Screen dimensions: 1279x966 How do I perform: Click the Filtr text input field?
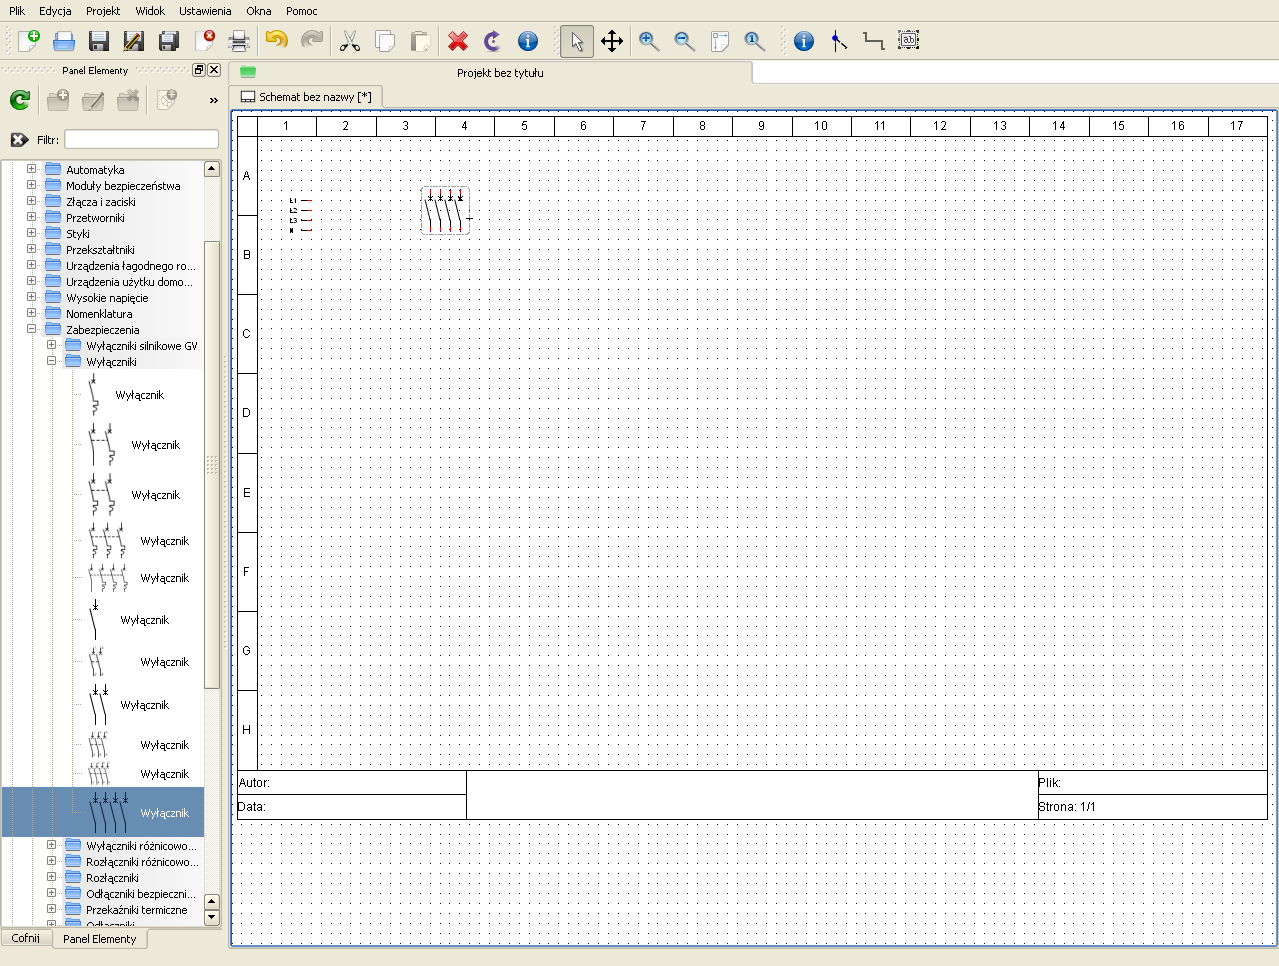pos(141,139)
